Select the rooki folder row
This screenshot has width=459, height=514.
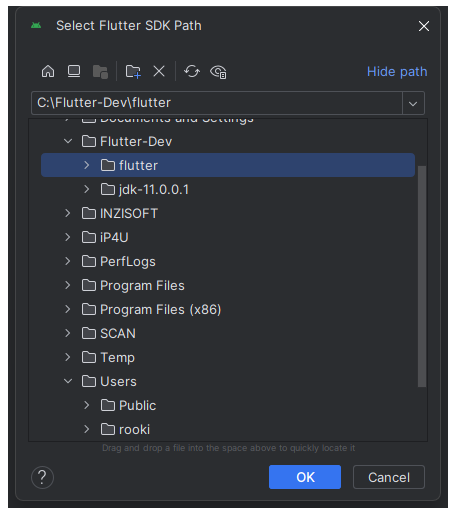(x=228, y=429)
